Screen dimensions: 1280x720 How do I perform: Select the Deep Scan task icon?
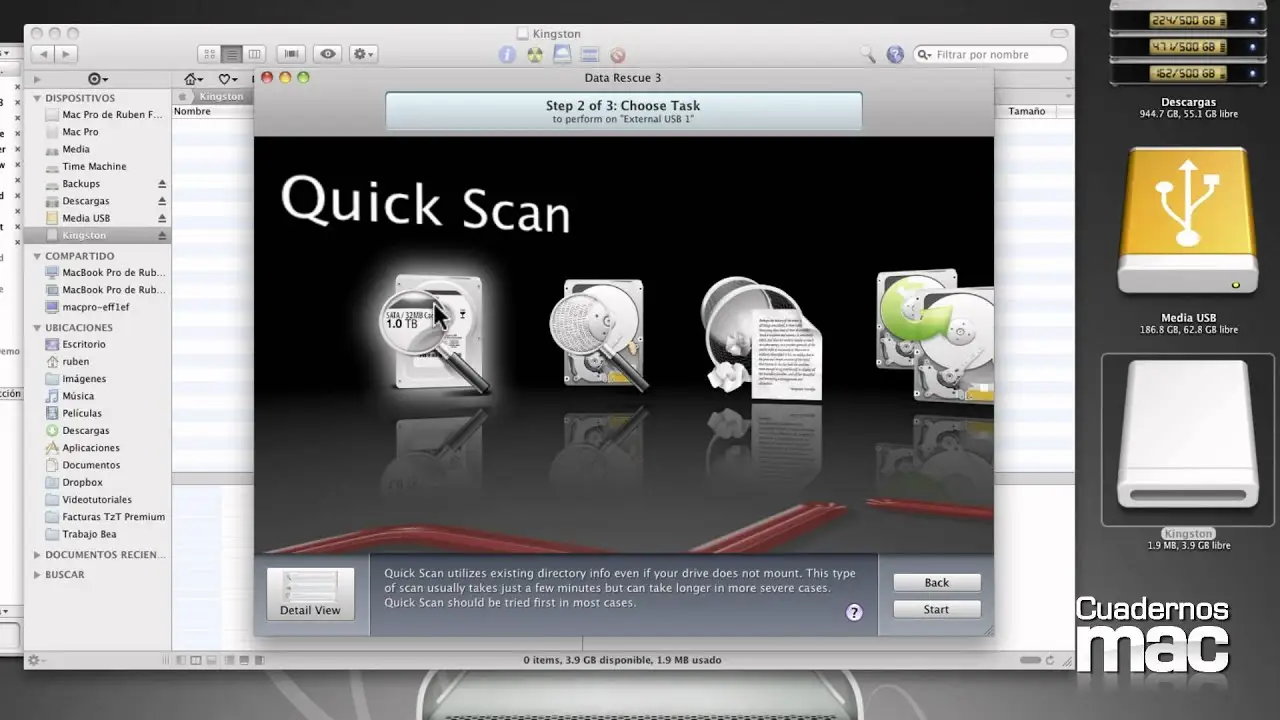click(600, 335)
